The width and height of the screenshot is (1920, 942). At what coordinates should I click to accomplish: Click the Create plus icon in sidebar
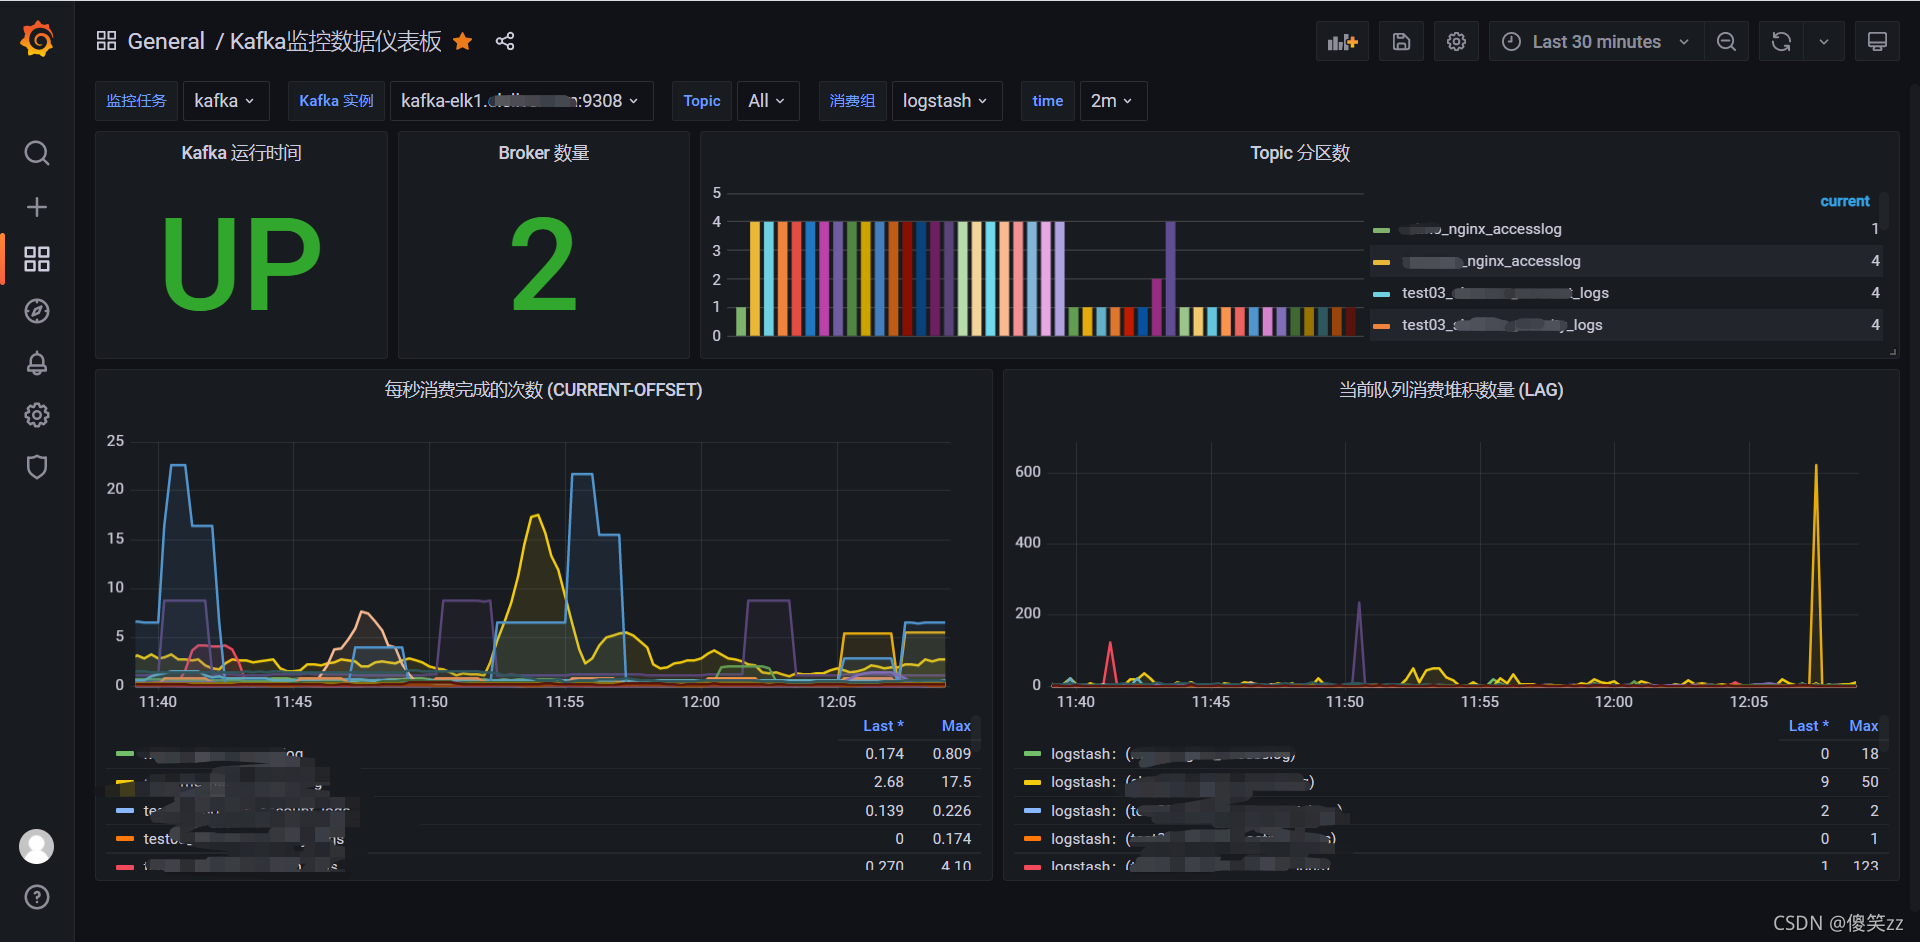click(x=37, y=207)
